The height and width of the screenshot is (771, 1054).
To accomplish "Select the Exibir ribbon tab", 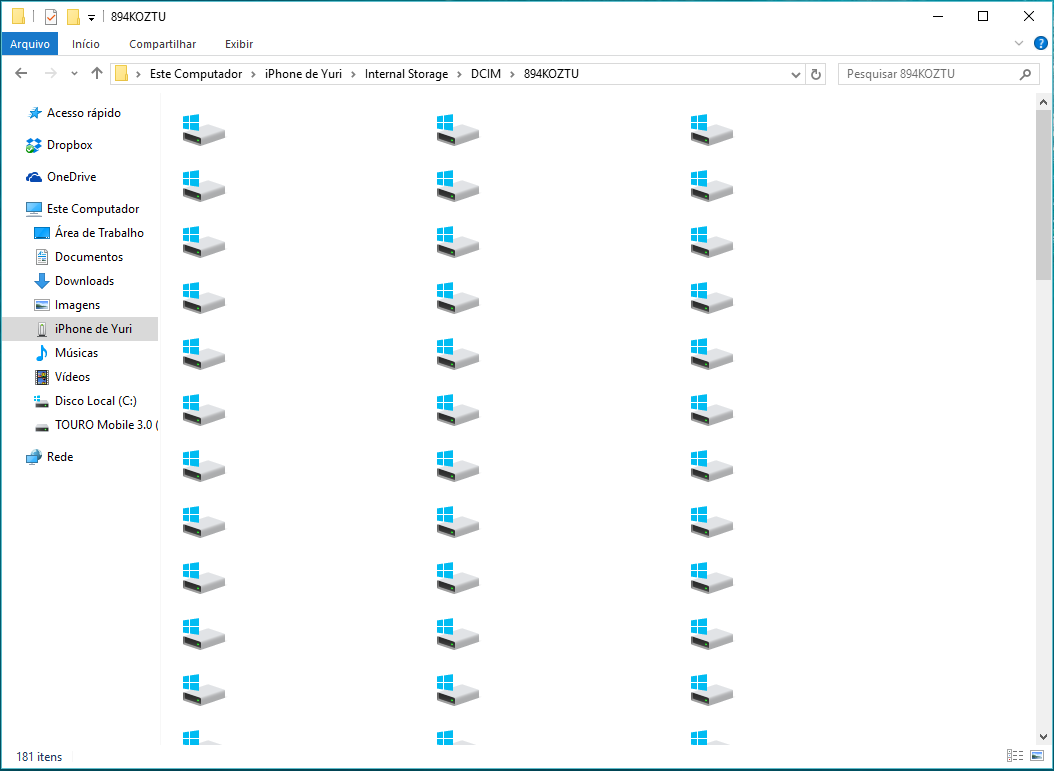I will point(239,44).
